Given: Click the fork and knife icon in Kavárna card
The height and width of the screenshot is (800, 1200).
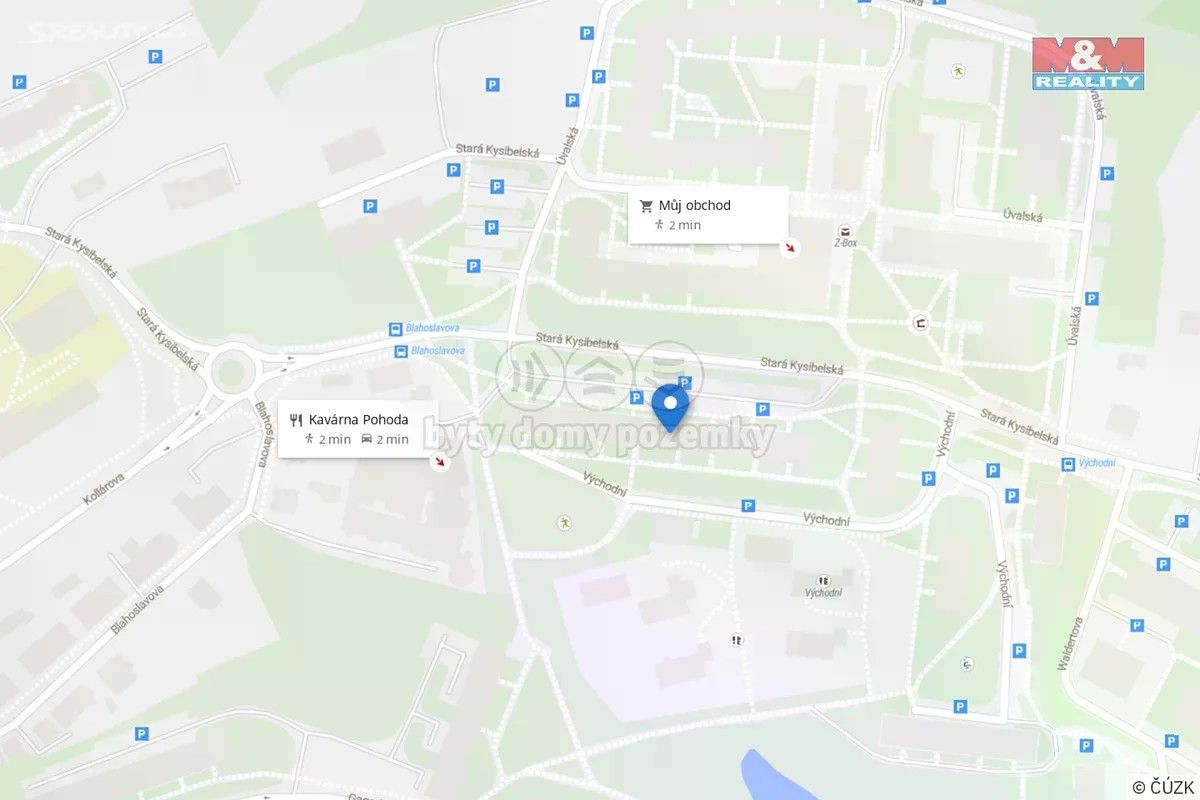Looking at the screenshot, I should pyautogui.click(x=296, y=420).
